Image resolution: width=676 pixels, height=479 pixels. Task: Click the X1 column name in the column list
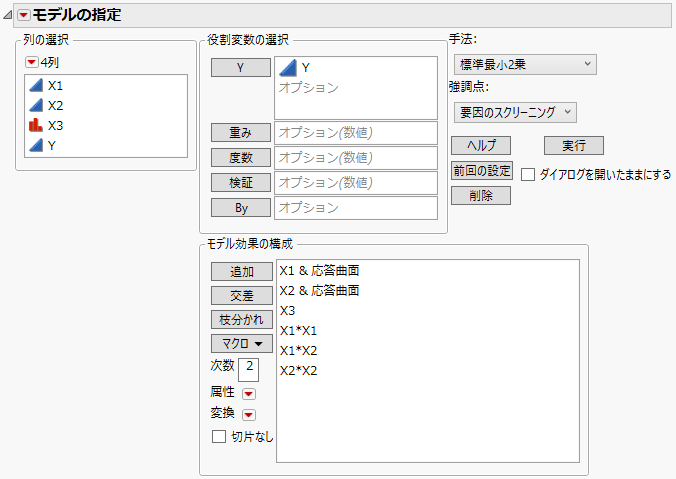[55, 85]
